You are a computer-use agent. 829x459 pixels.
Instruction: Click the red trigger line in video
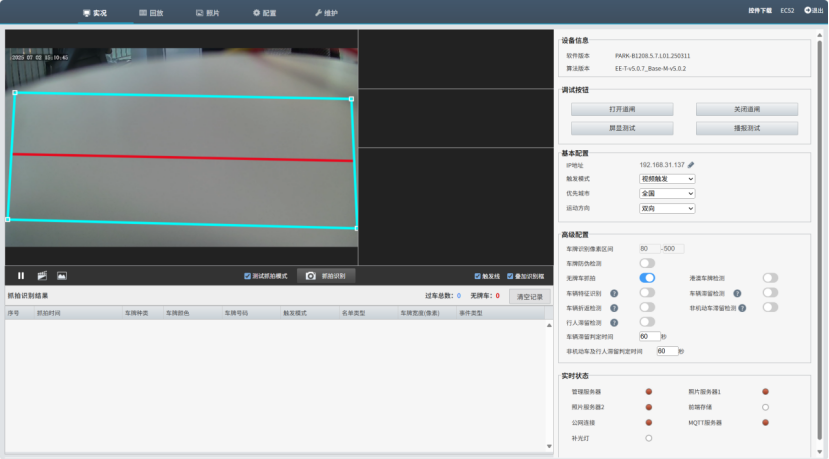pyautogui.click(x=182, y=157)
